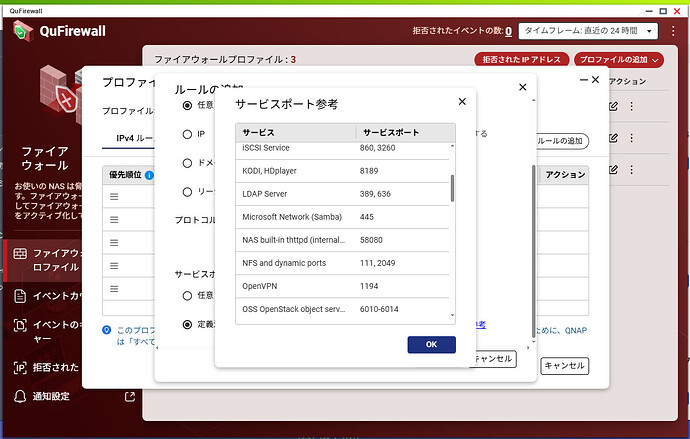Select the 定義 service port radio option
690x439 pixels.
click(187, 324)
